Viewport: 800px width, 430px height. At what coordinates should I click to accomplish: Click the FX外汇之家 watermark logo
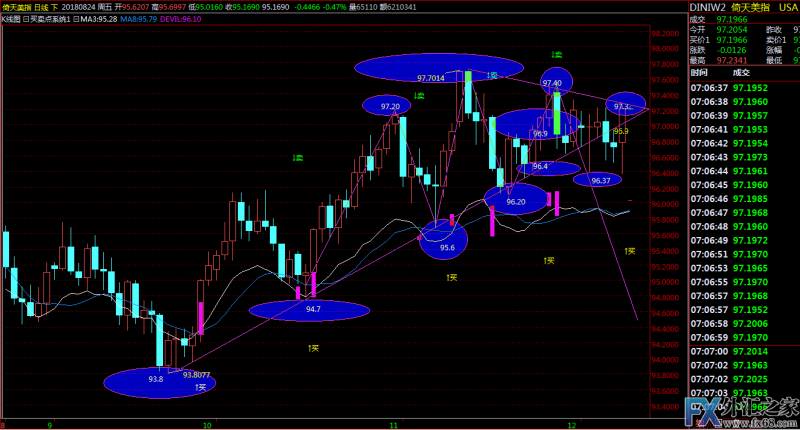tap(742, 408)
